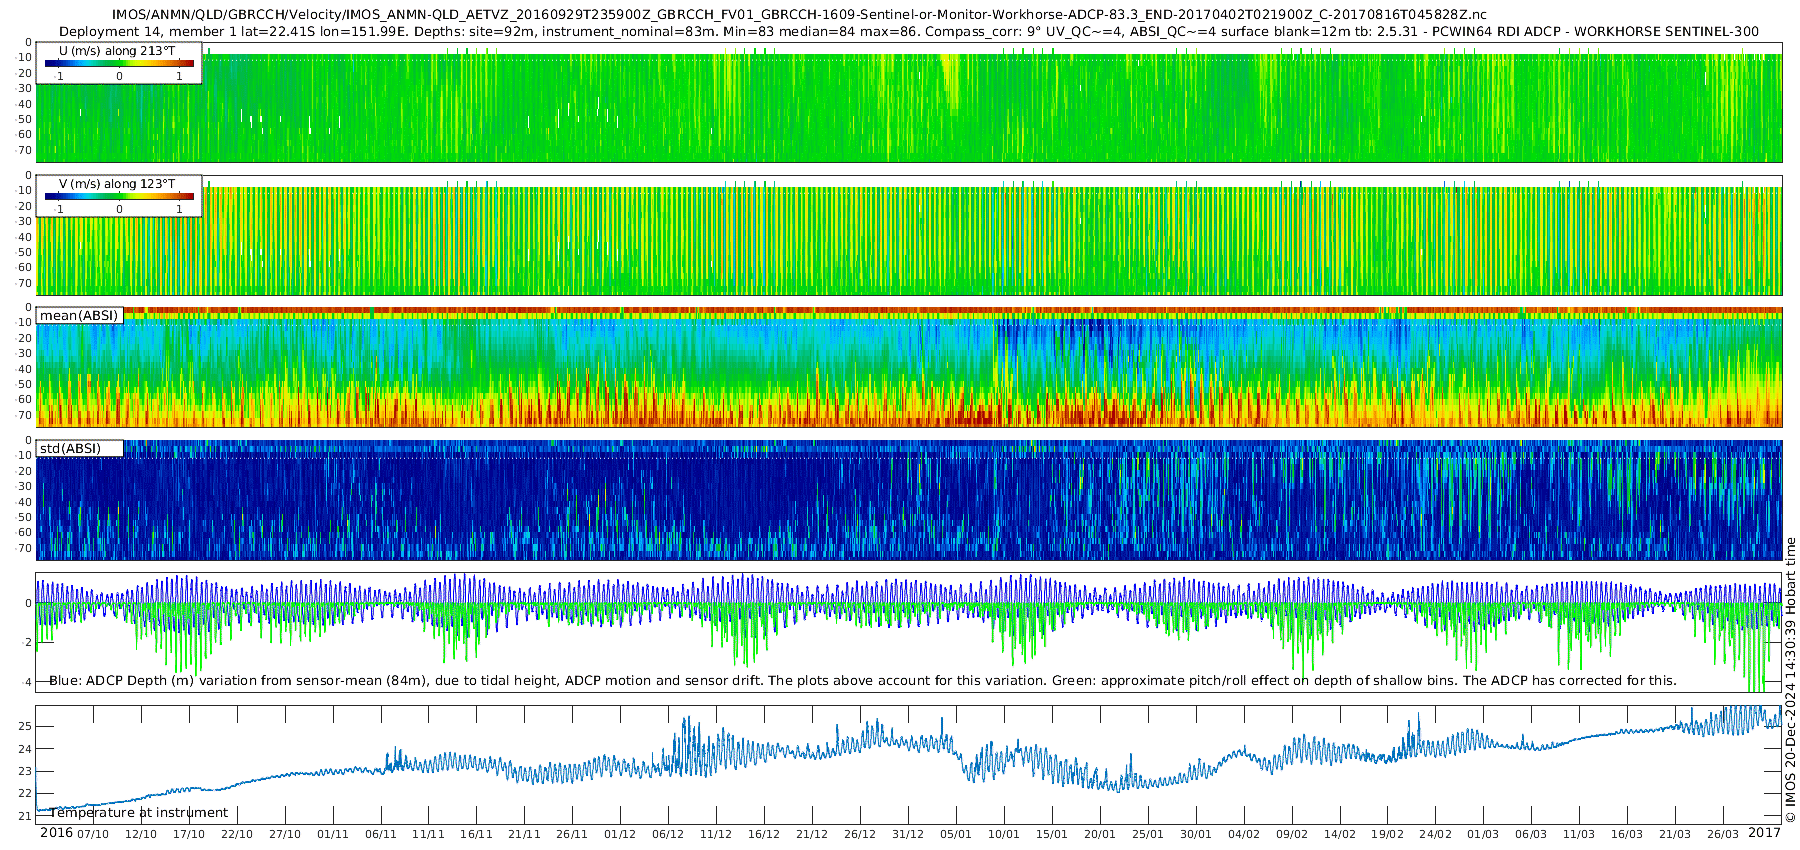The height and width of the screenshot is (850, 1800).
Task: Click the IMOS copyright timestamp on right edge
Action: [1790, 680]
